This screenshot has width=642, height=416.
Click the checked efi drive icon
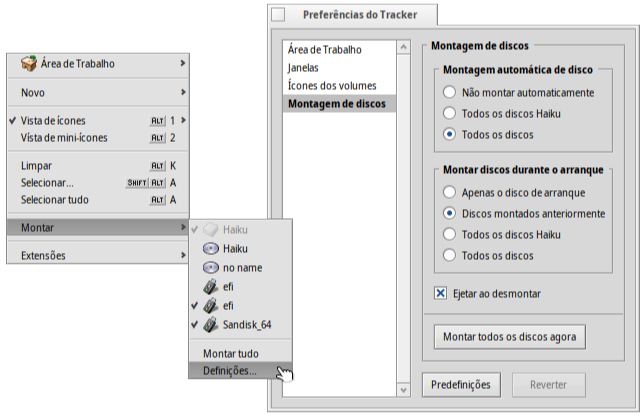[210, 305]
